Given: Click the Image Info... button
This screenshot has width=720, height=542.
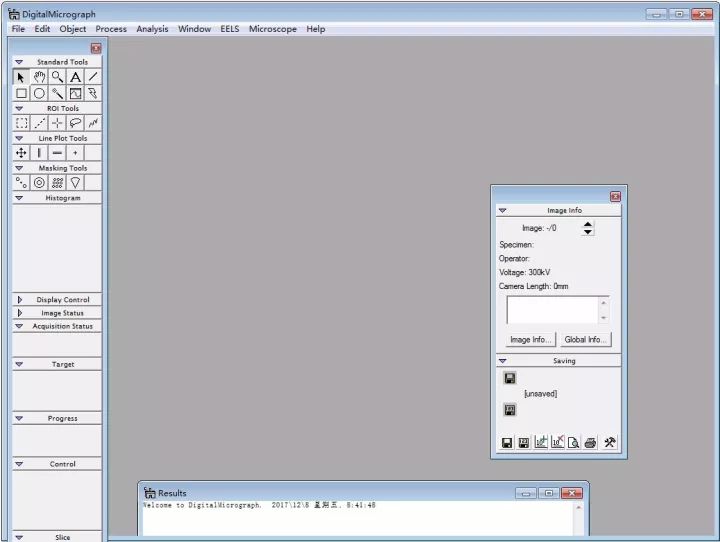Looking at the screenshot, I should pyautogui.click(x=530, y=340).
